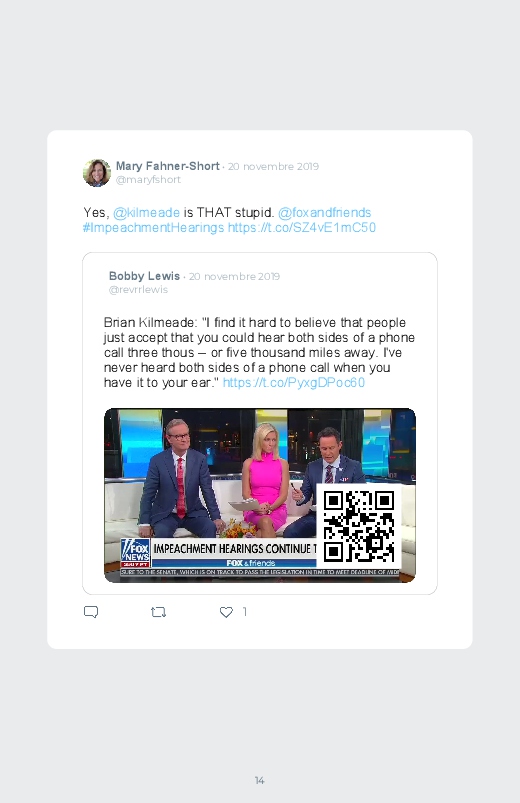The image size is (520, 803).
Task: Open the t.co/PyxgDPoc60 link
Action: point(294,383)
